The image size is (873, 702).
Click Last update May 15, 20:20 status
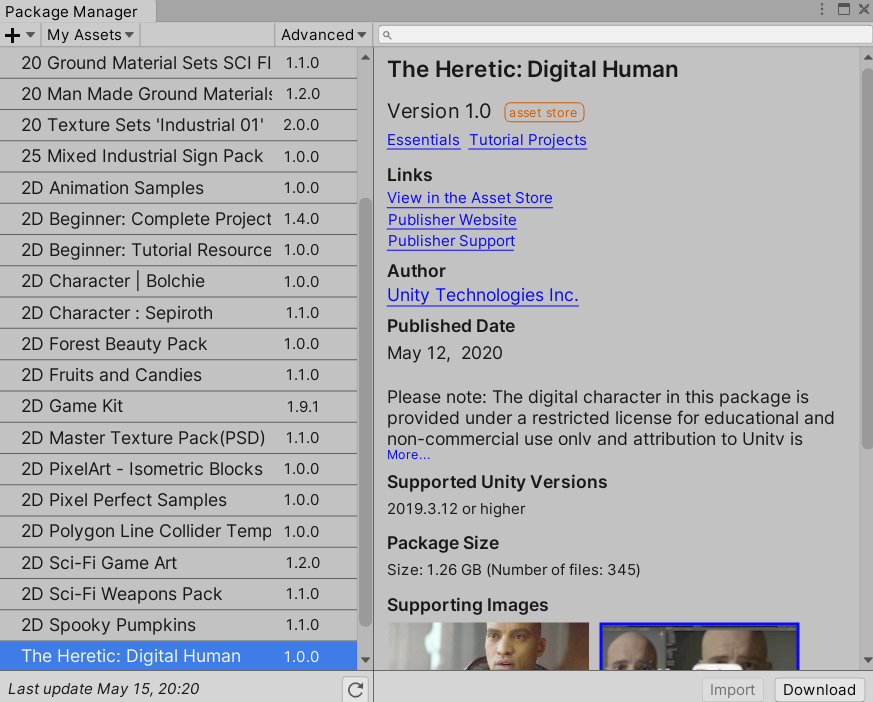click(x=104, y=689)
